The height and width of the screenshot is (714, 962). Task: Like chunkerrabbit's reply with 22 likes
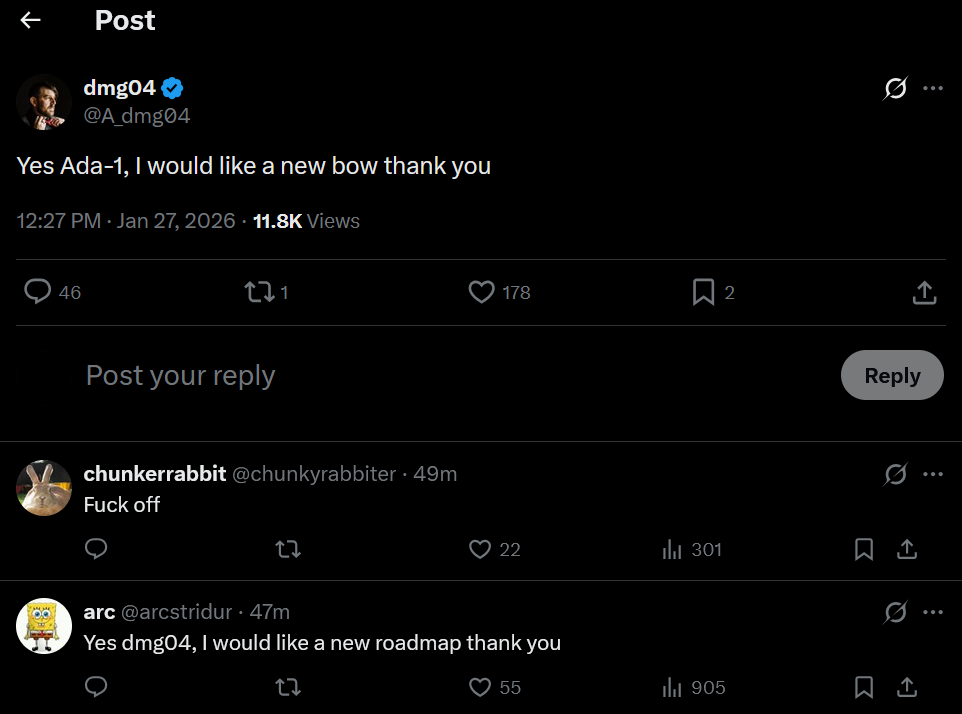click(x=481, y=549)
